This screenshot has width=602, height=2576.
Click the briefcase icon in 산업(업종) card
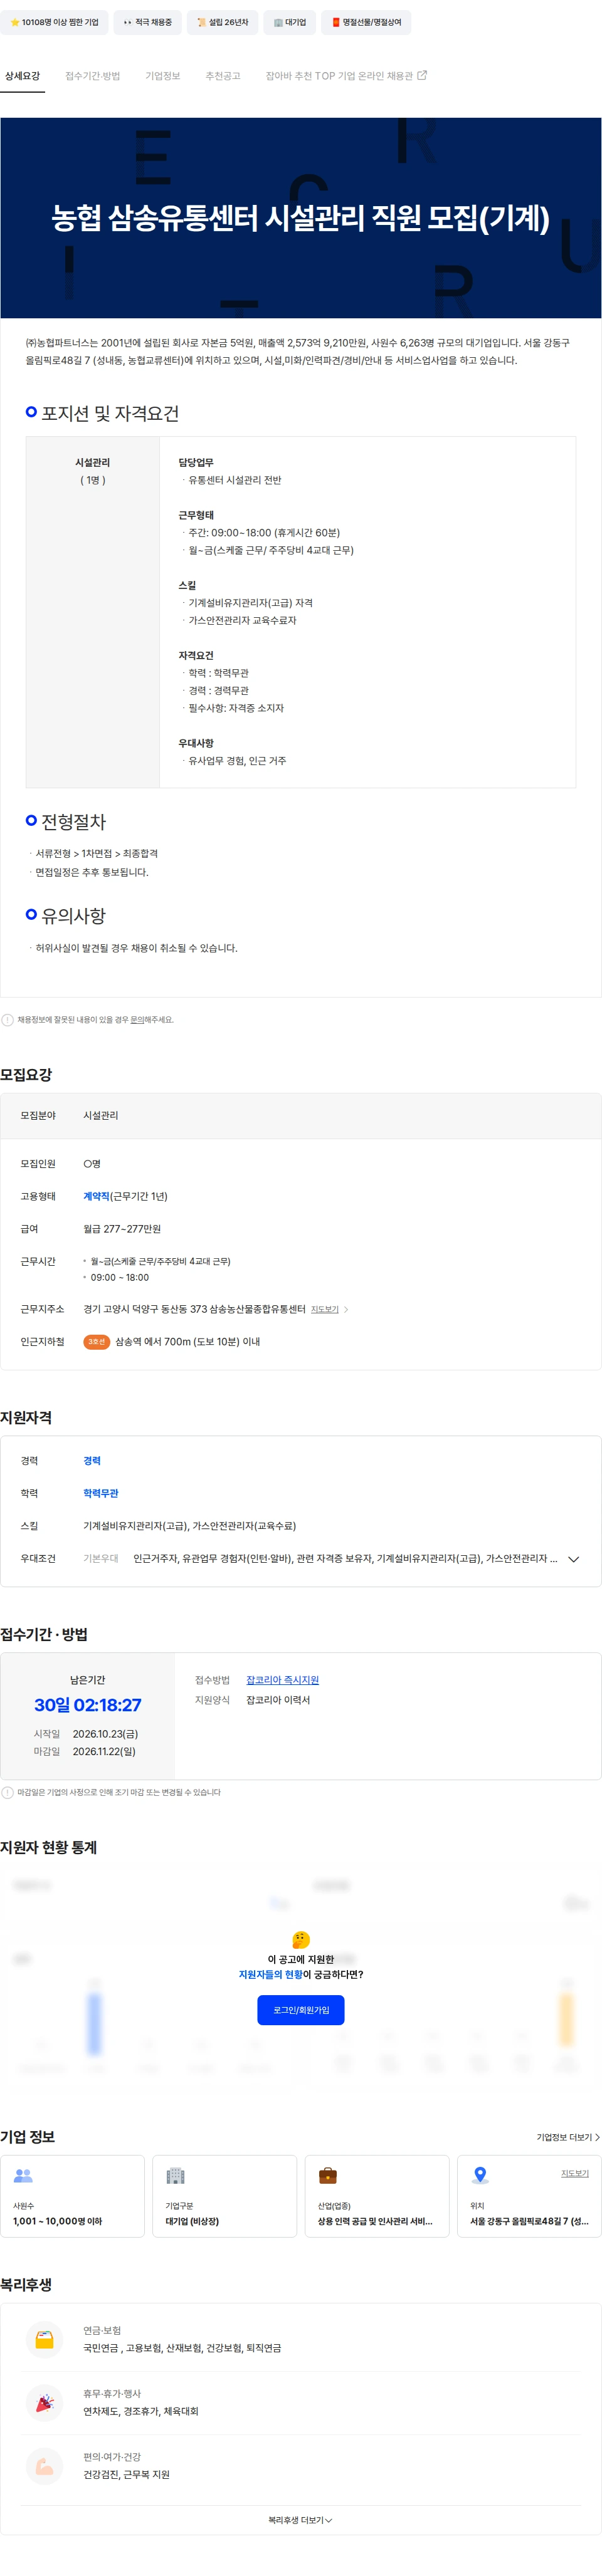tap(327, 2175)
